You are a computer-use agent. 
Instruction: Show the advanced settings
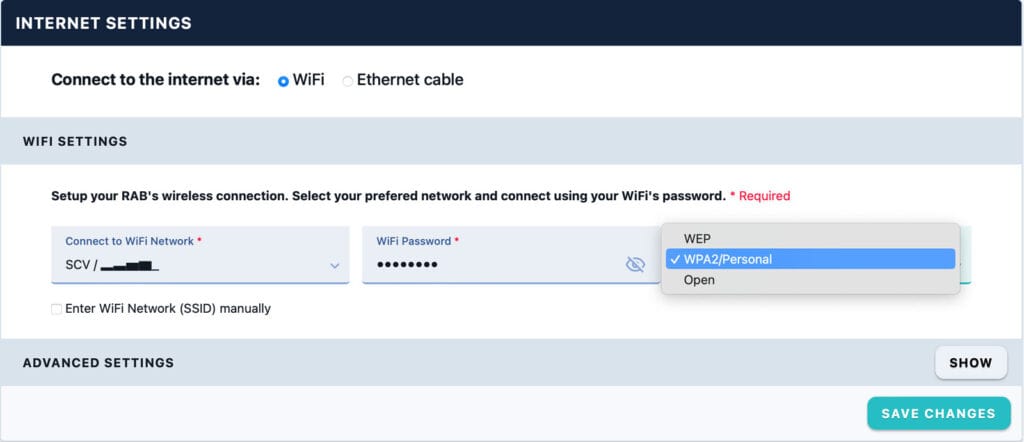[x=970, y=363]
